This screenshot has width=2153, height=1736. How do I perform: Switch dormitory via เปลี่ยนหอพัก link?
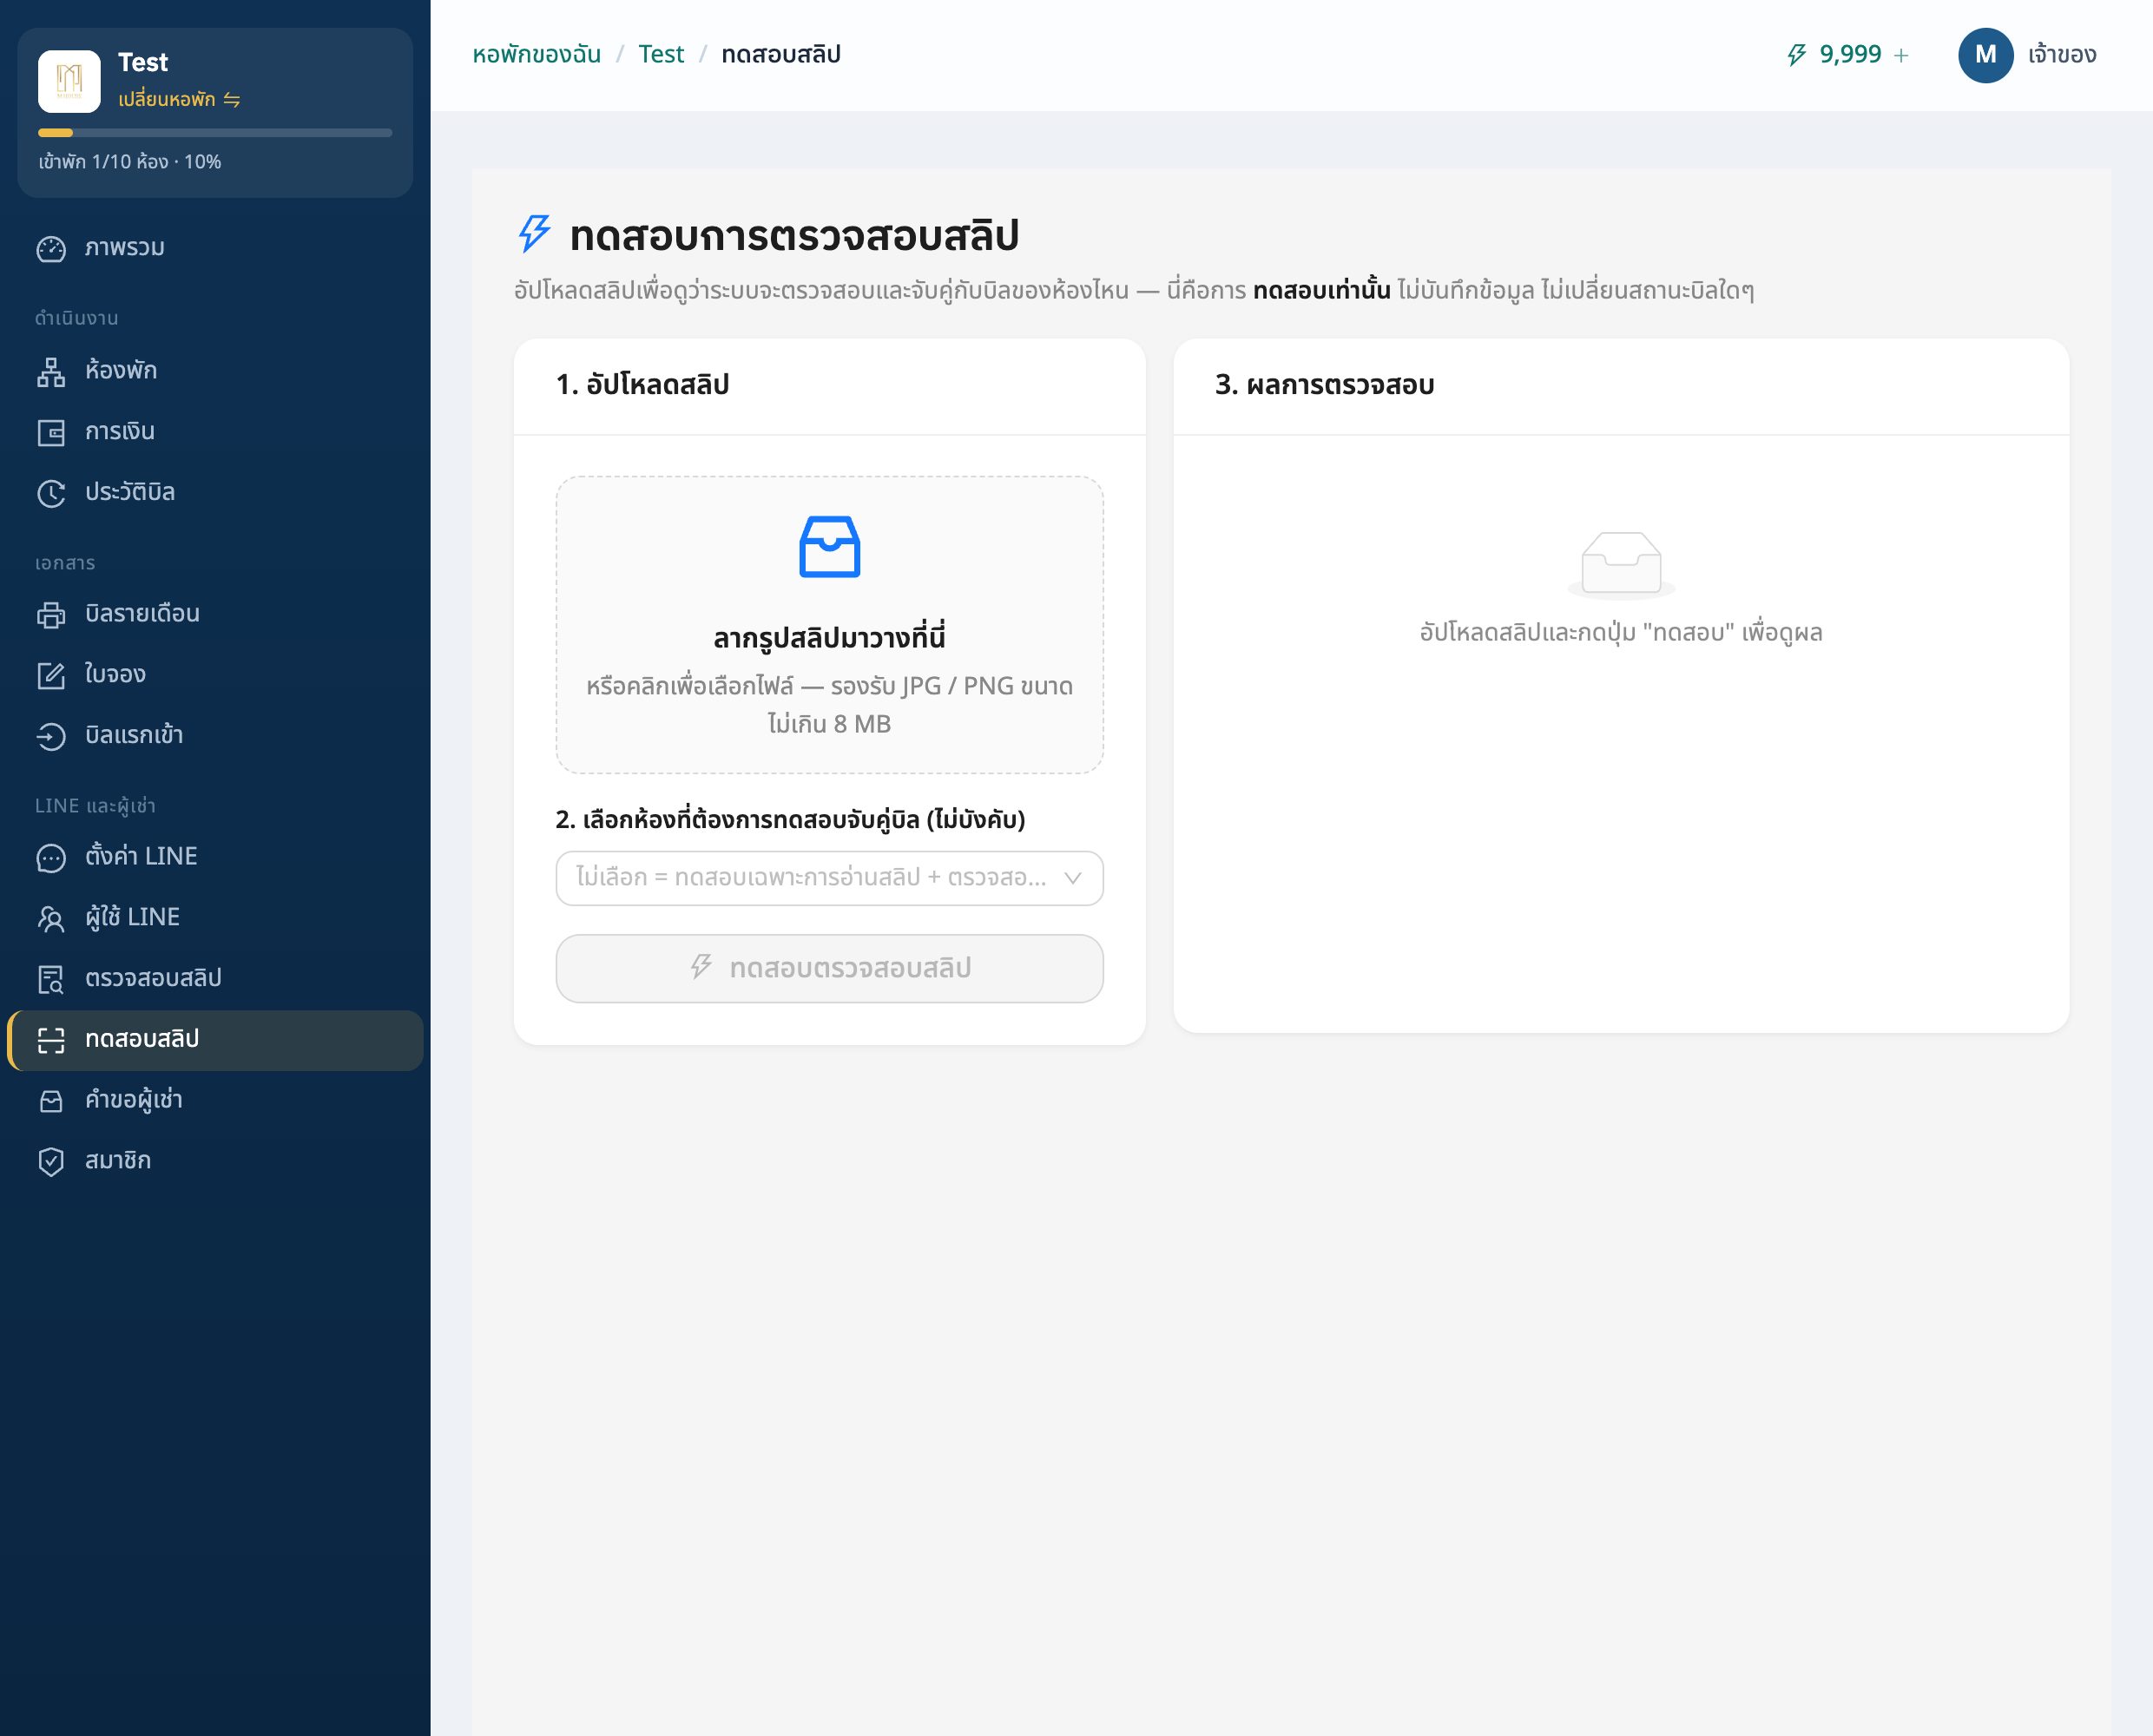(x=179, y=99)
